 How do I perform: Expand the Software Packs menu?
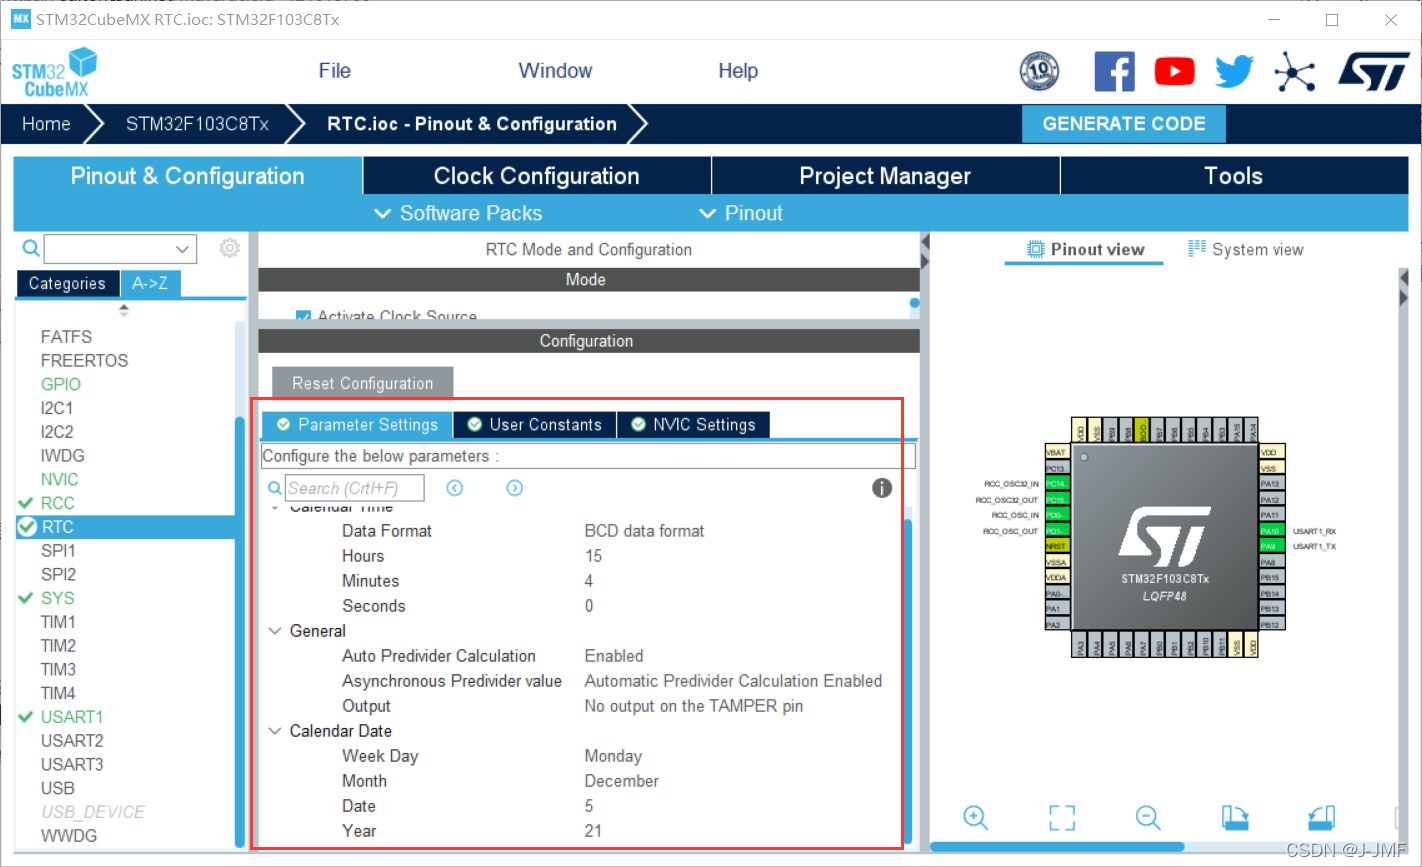(x=457, y=213)
